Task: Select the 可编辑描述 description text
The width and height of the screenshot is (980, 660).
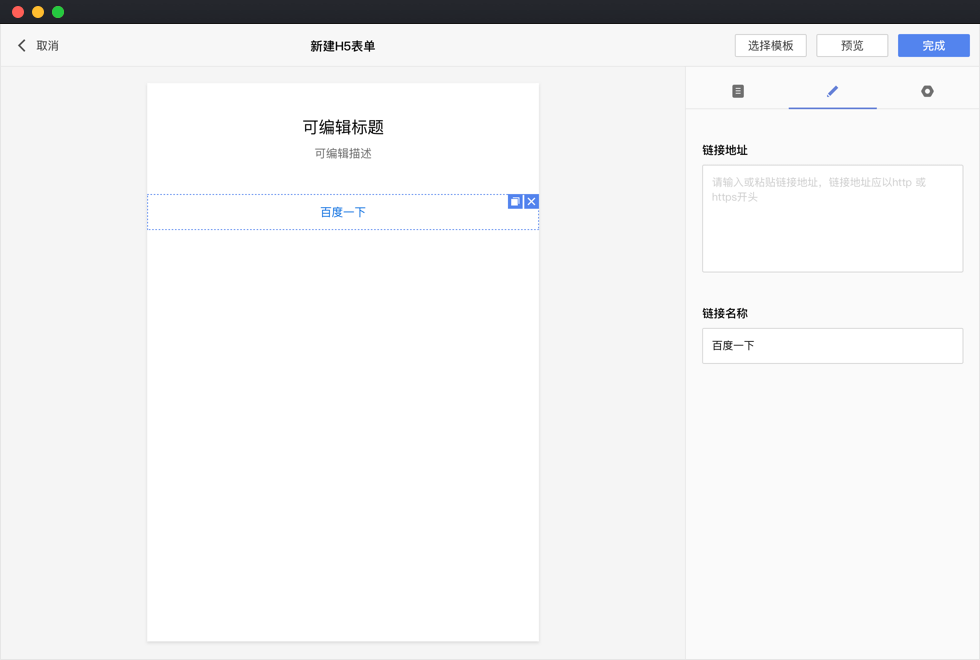Action: [x=343, y=154]
